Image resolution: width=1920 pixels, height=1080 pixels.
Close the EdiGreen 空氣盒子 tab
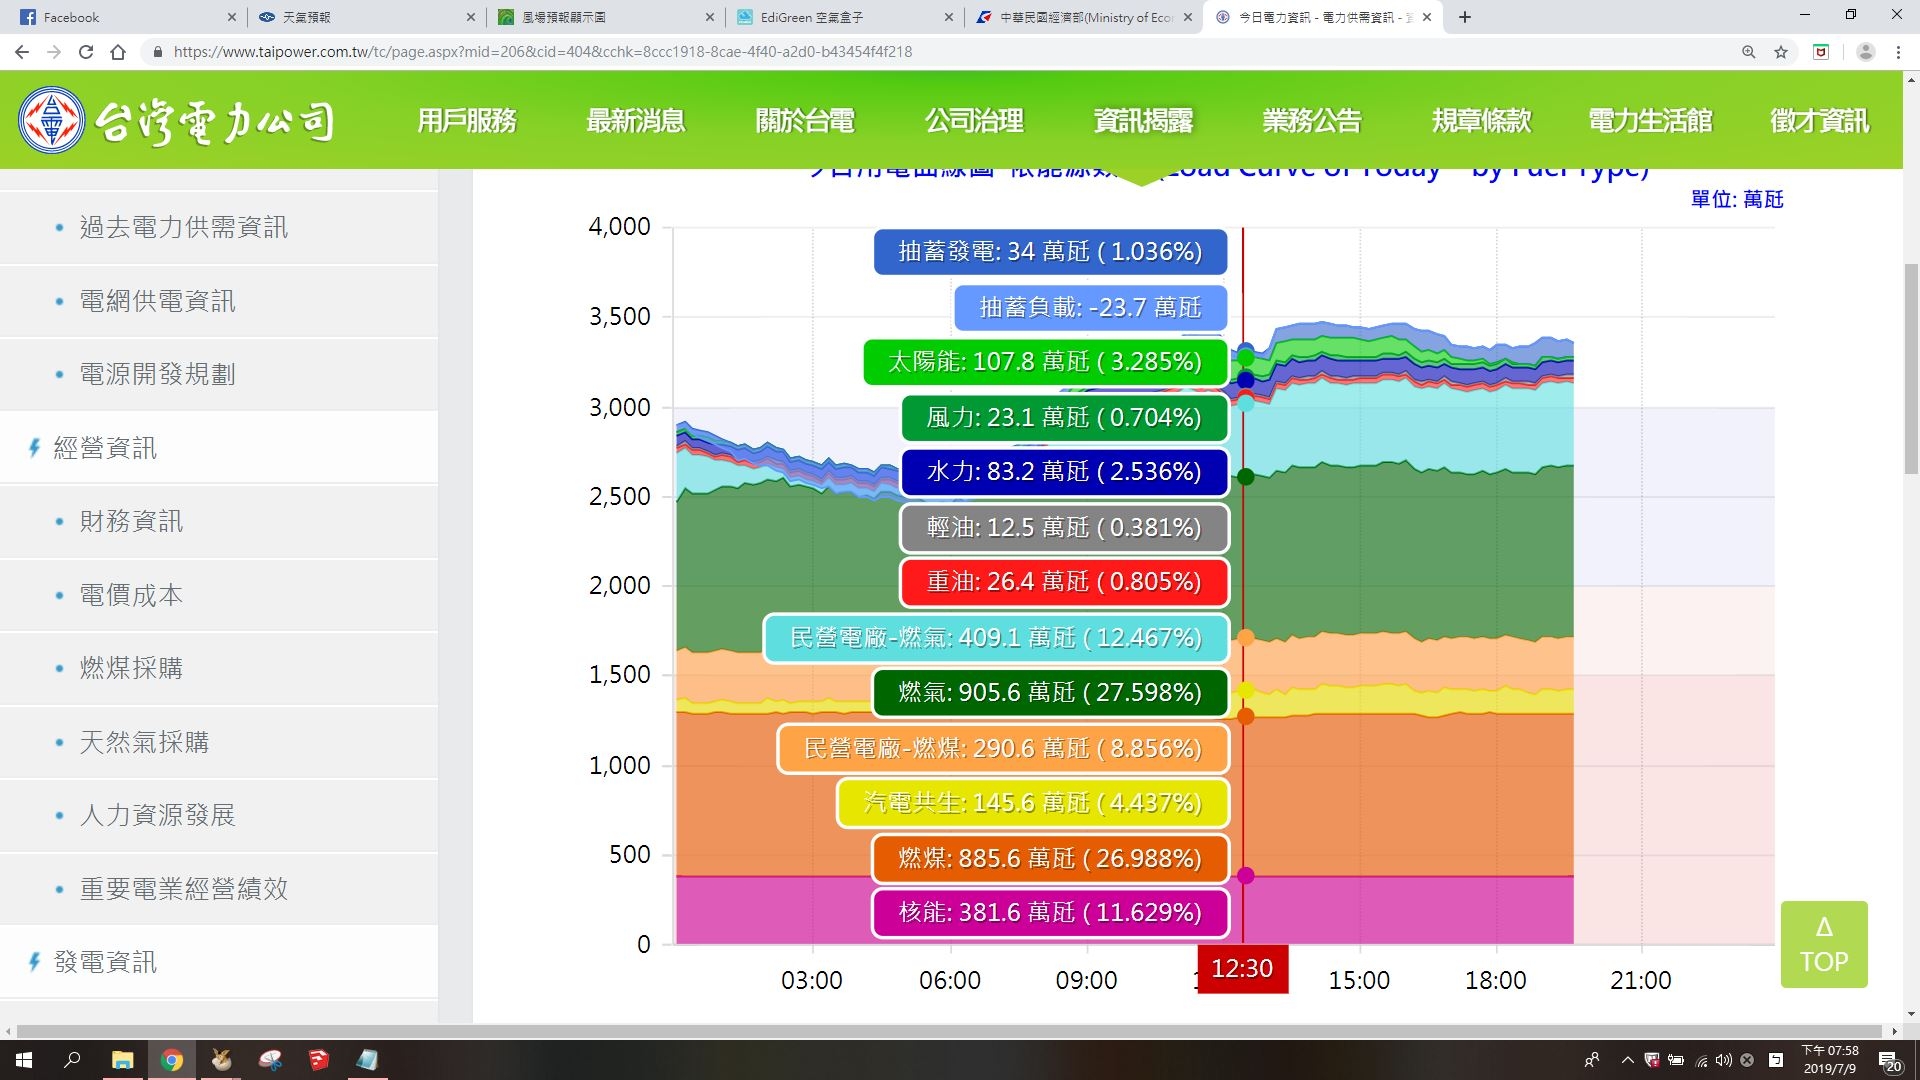tap(948, 17)
